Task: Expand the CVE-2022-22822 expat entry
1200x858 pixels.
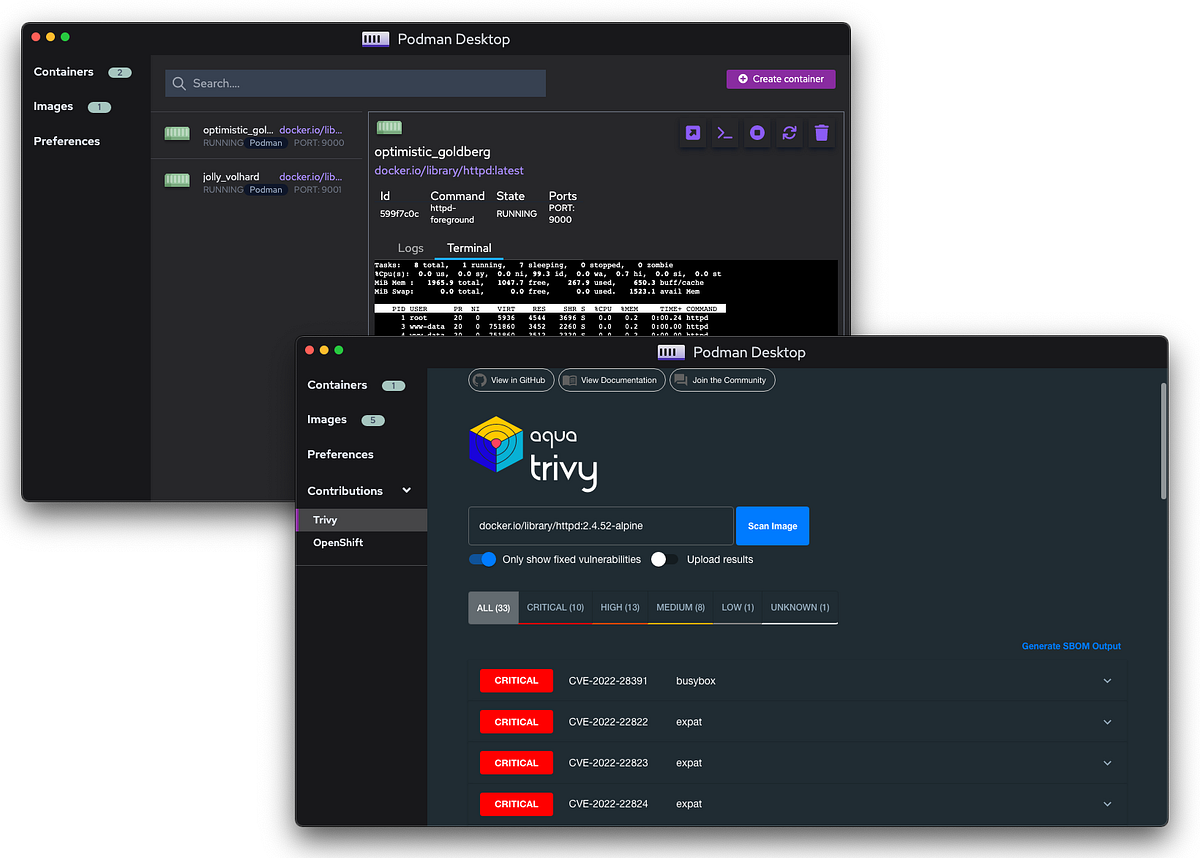Action: 1107,721
